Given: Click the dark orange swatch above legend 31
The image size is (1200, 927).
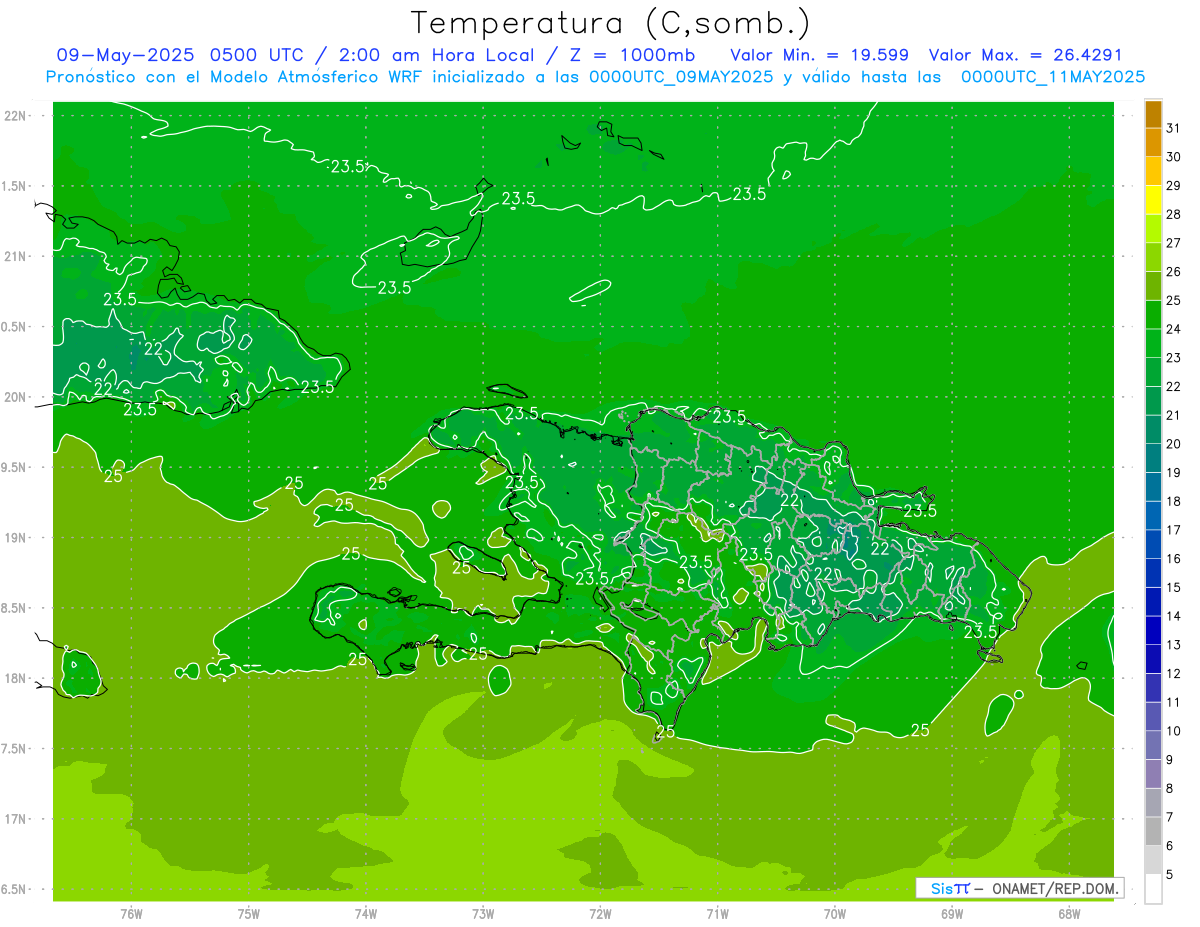Looking at the screenshot, I should click(1153, 113).
